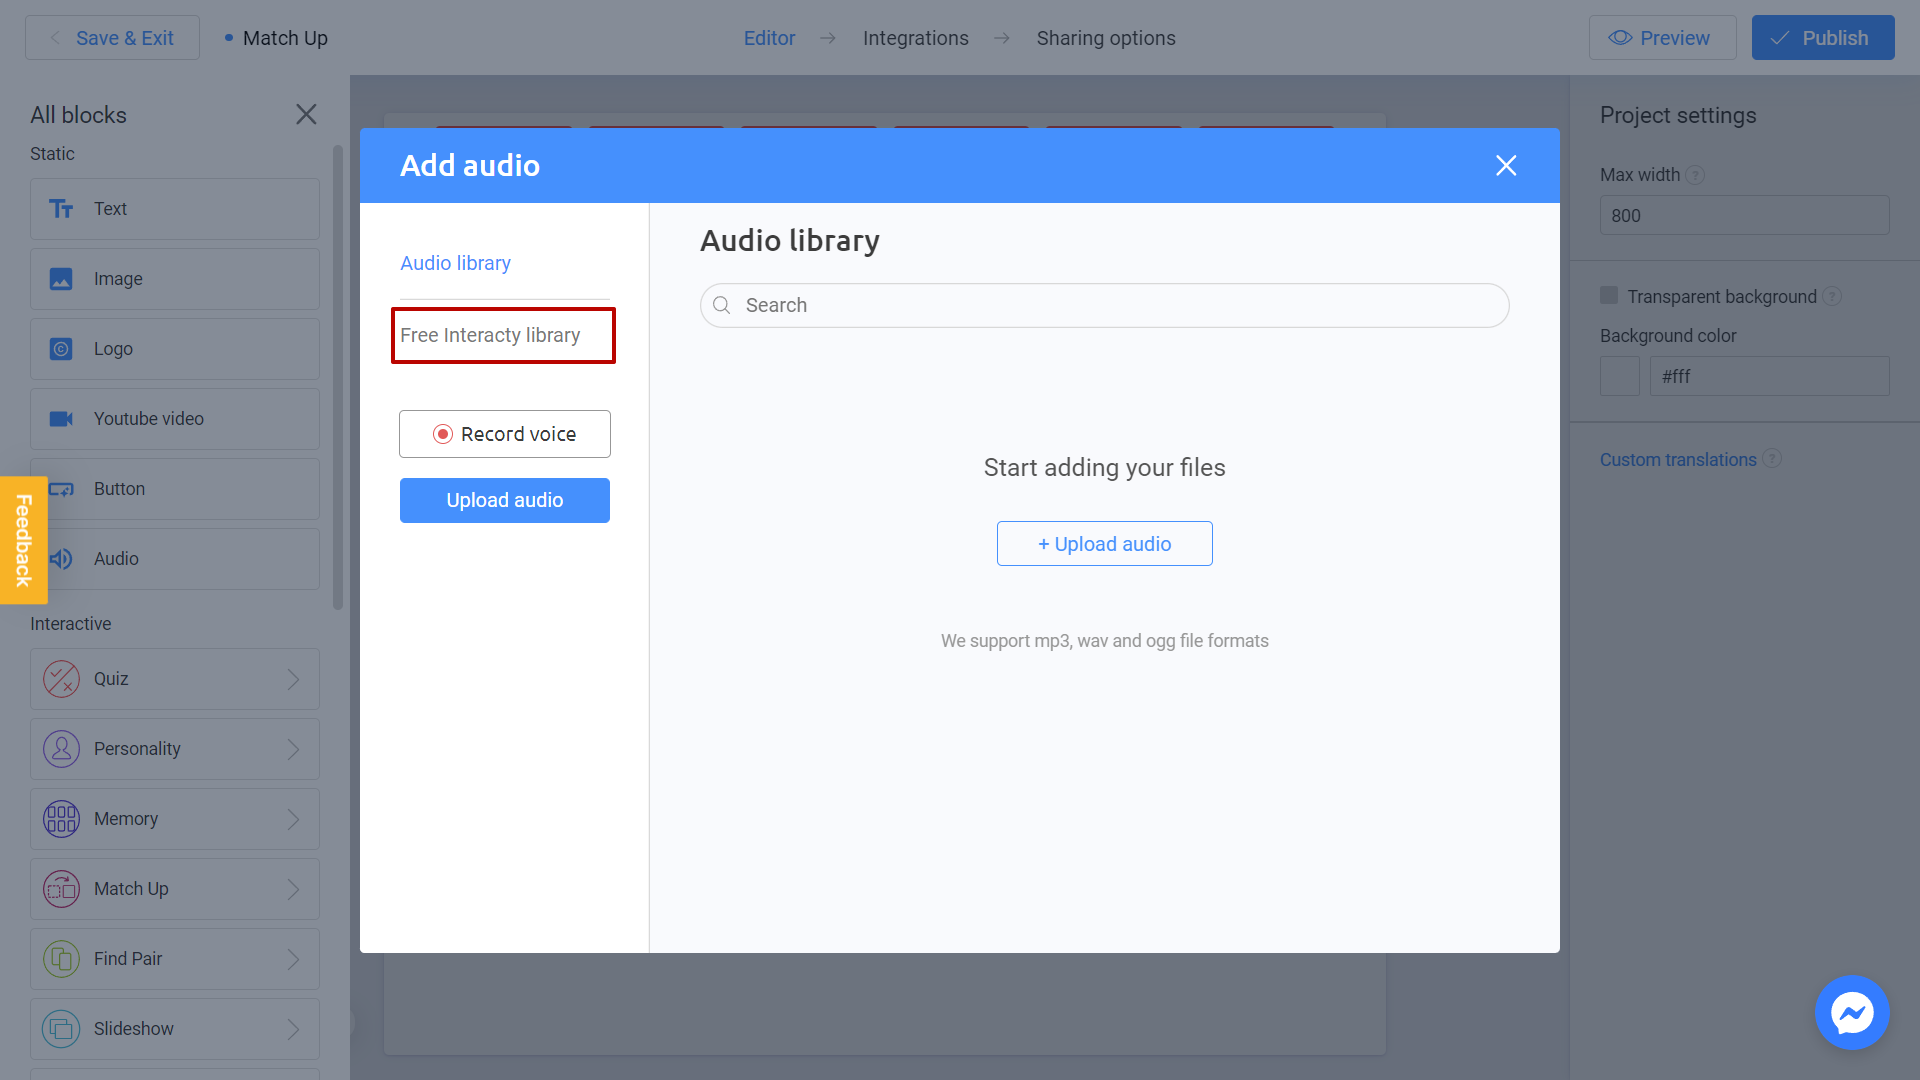Click the plus Upload audio link
The image size is (1920, 1080).
tap(1105, 542)
